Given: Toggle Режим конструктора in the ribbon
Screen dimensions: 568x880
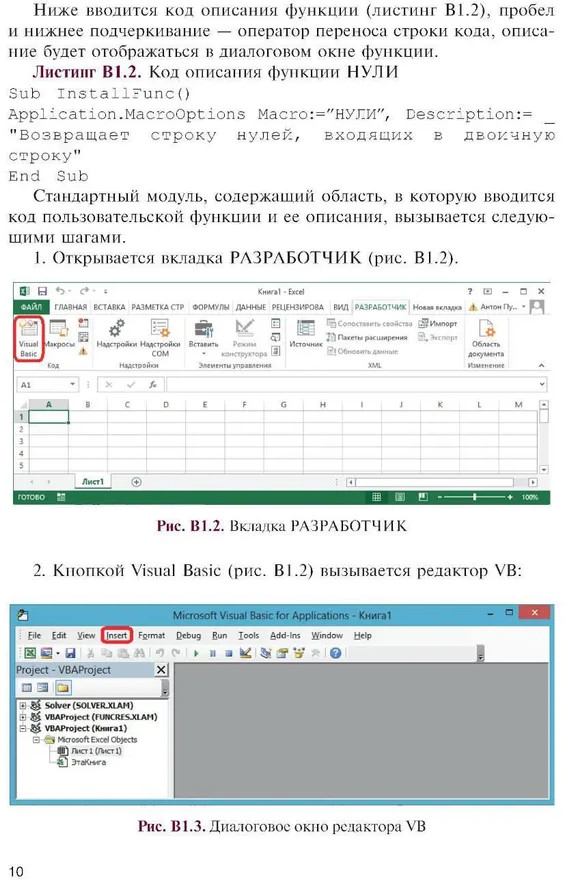Looking at the screenshot, I should 244,338.
